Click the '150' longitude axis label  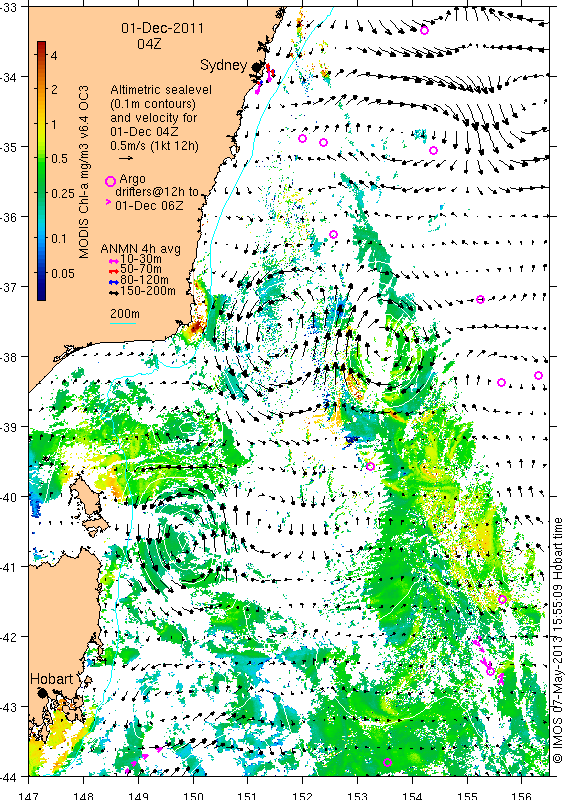[193, 796]
